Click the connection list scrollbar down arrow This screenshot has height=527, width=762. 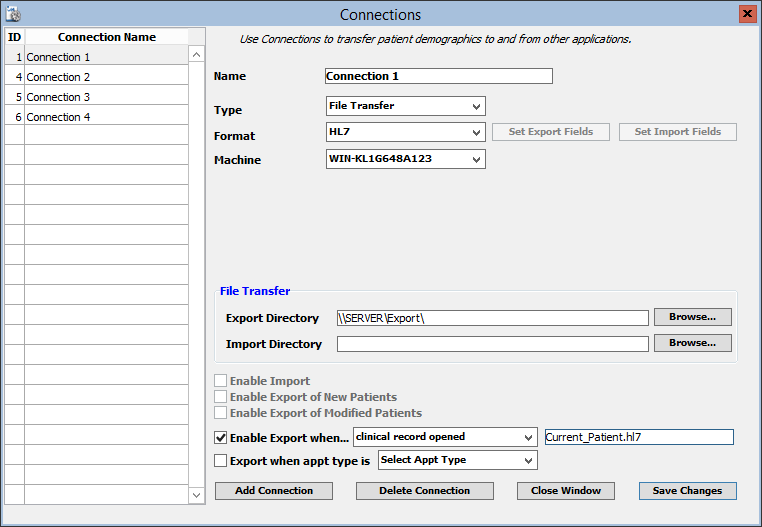coord(196,495)
